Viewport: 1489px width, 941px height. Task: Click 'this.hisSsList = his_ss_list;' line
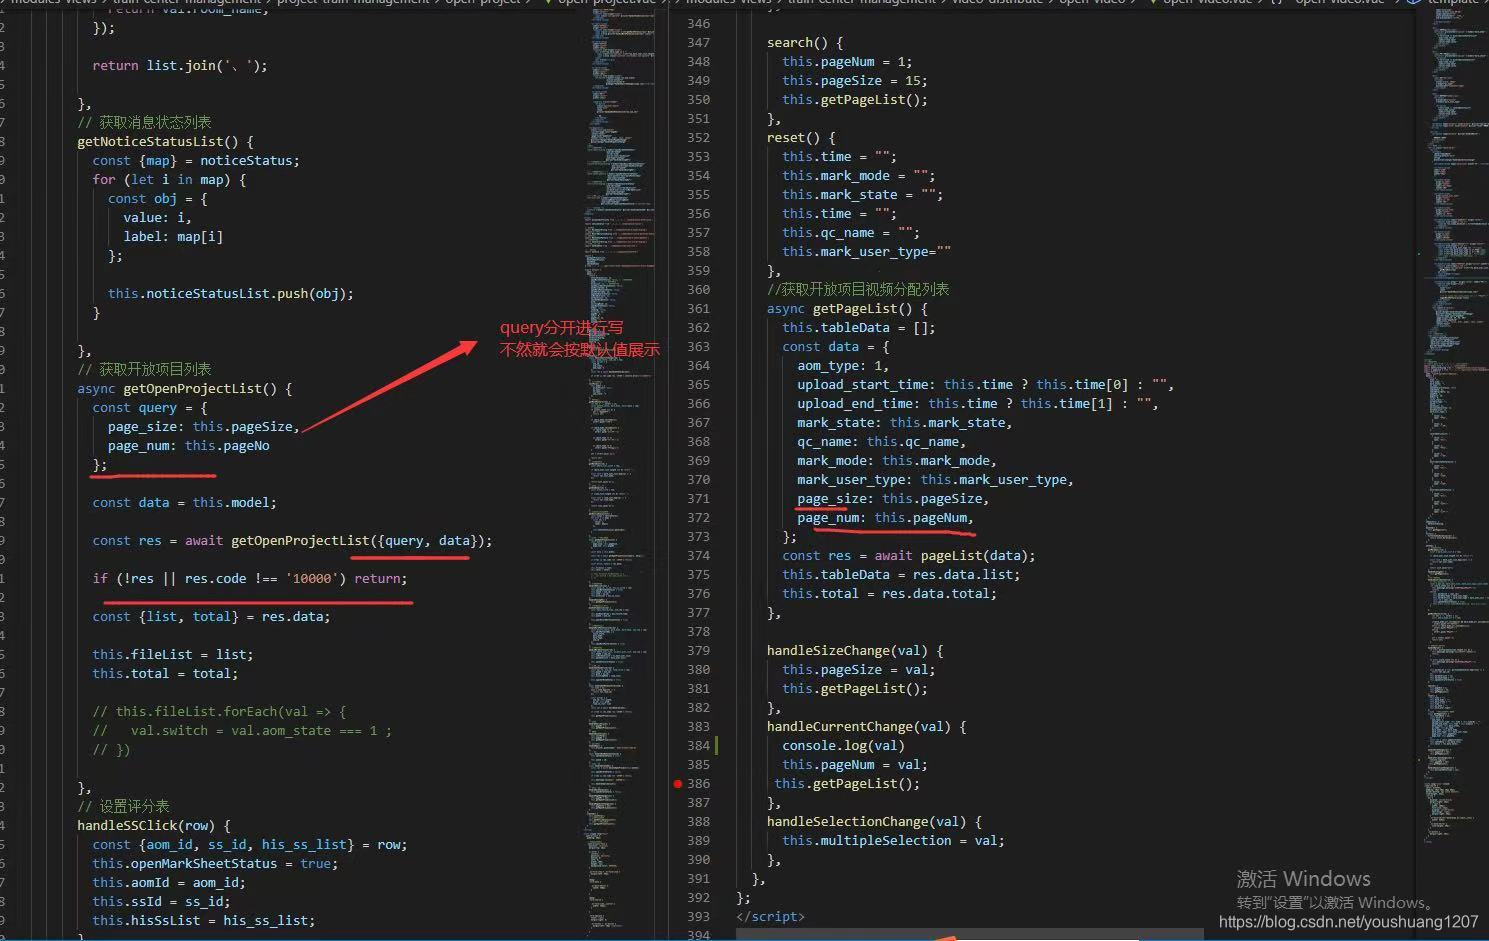coord(204,921)
